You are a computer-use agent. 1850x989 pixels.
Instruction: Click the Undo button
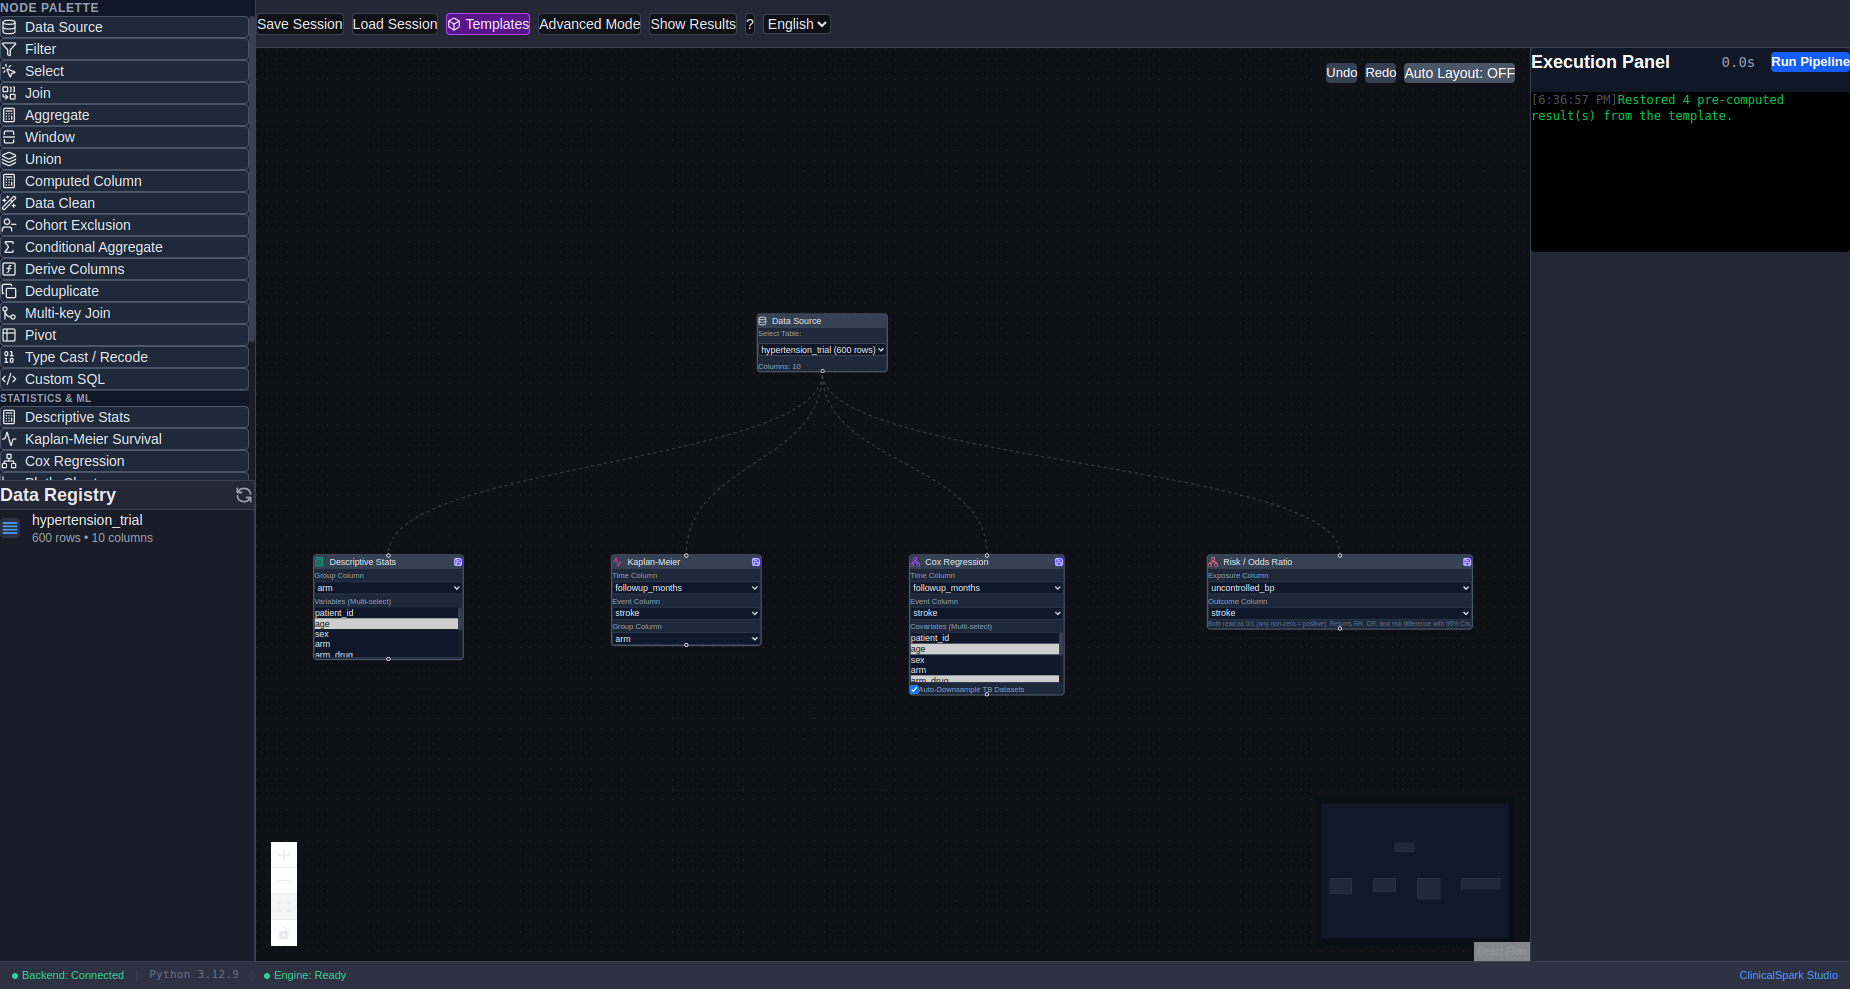click(x=1342, y=73)
